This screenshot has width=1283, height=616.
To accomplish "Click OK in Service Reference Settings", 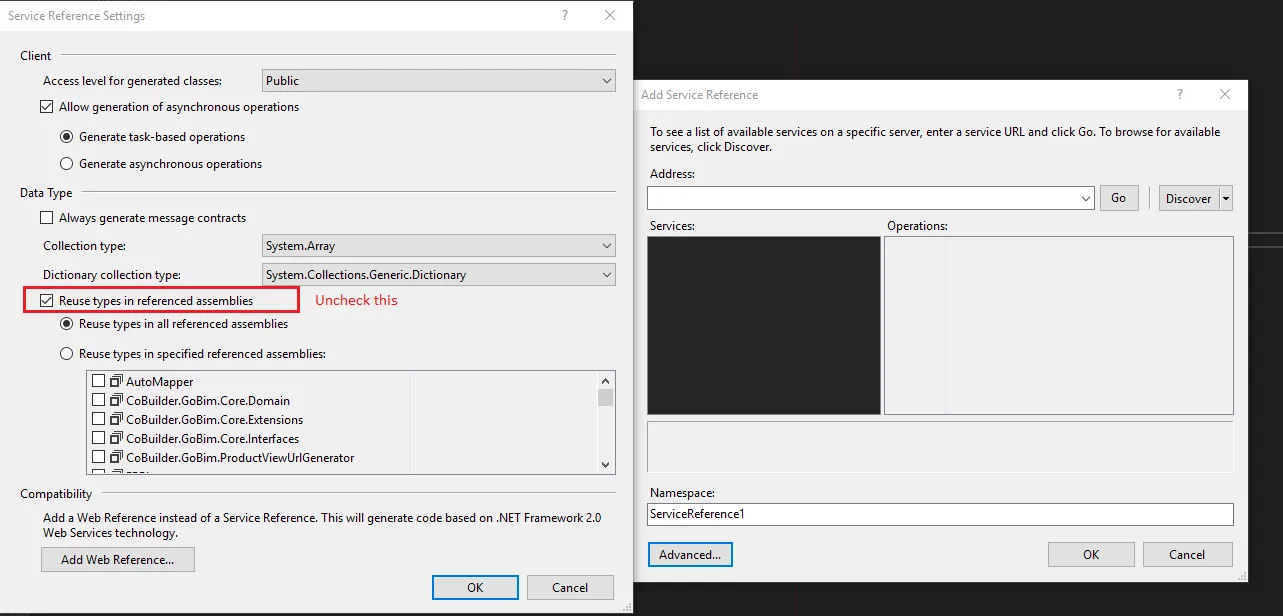I will coord(475,588).
